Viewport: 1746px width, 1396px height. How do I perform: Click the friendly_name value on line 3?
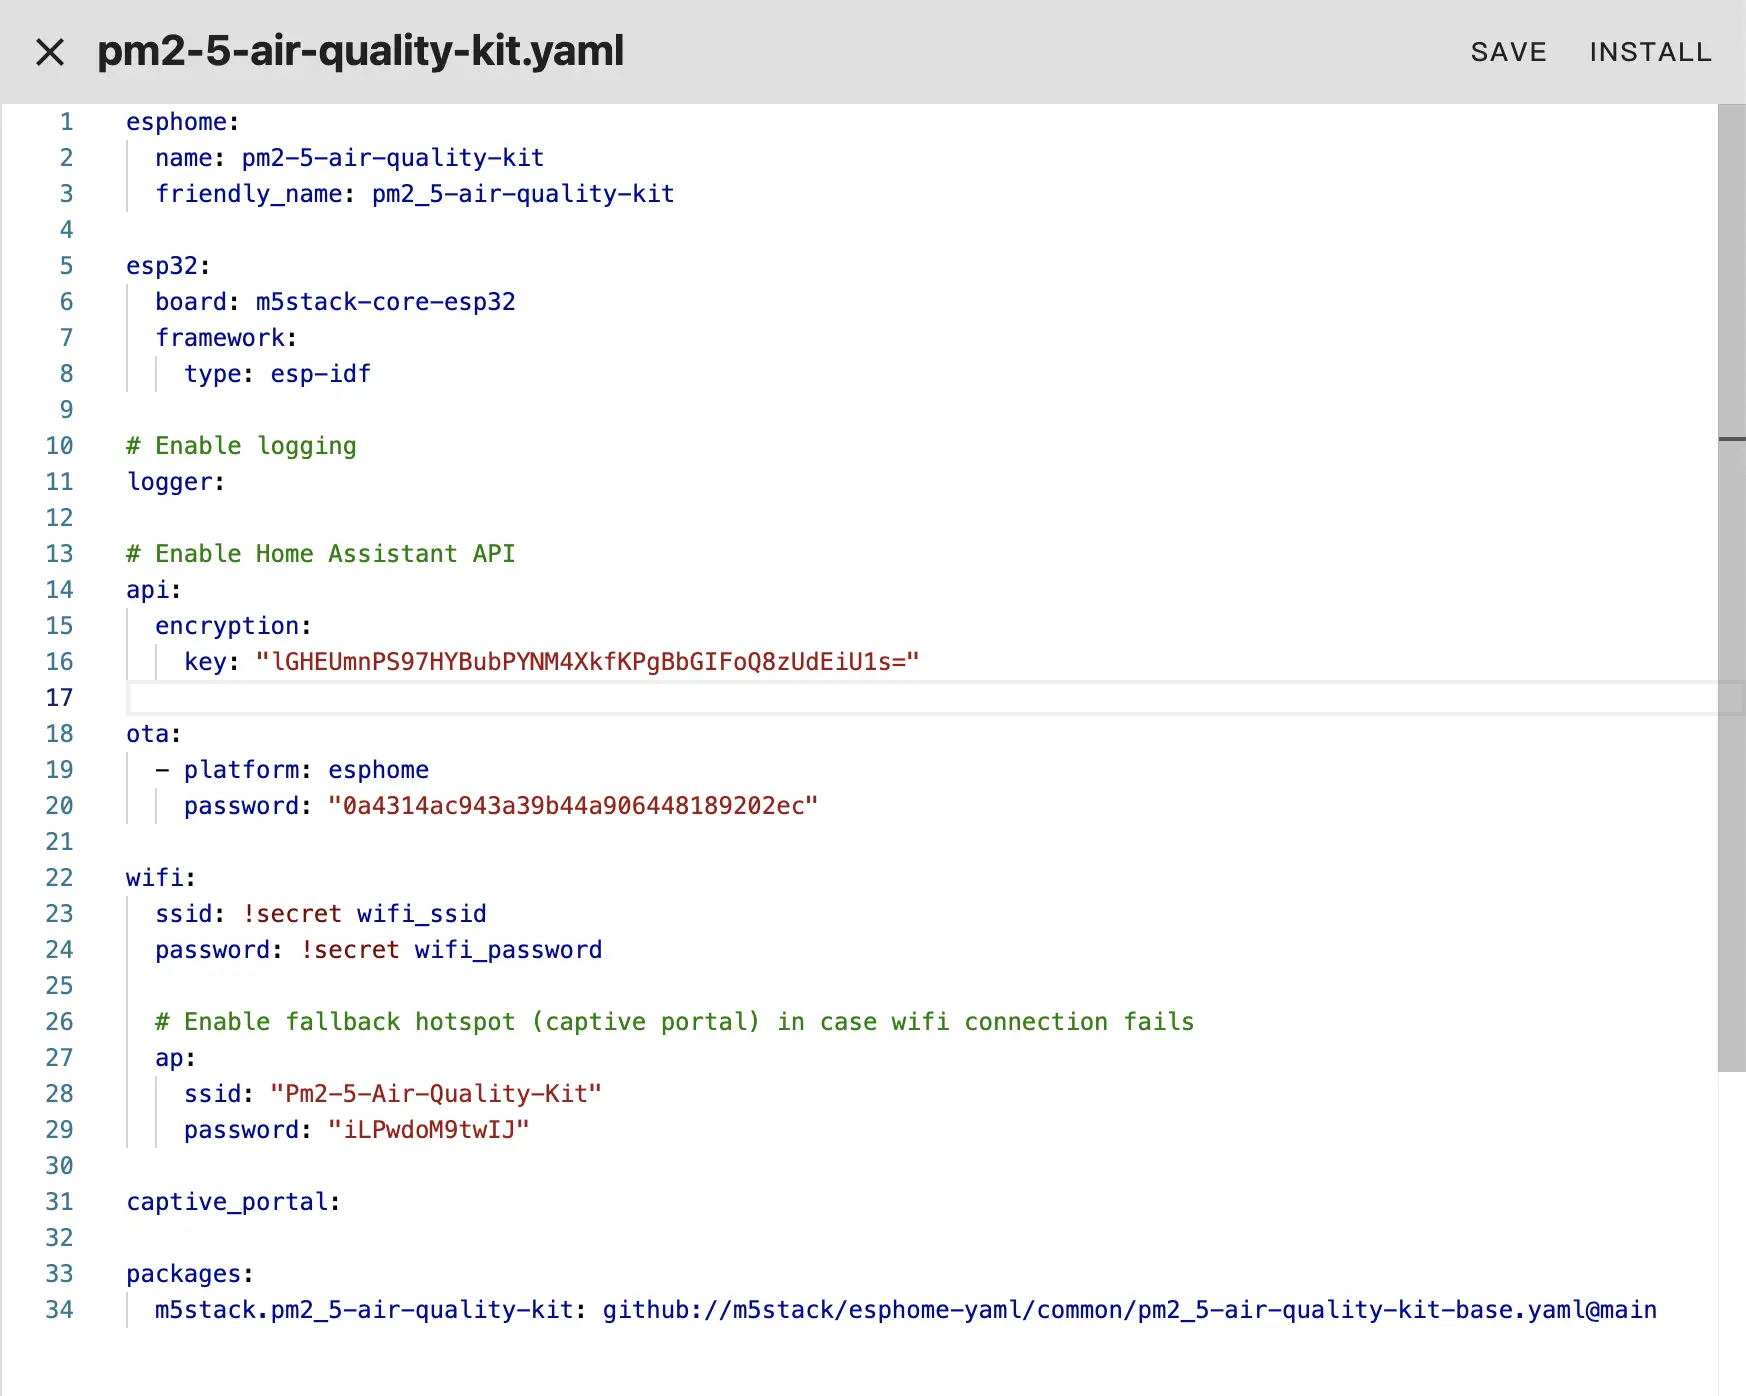click(523, 194)
